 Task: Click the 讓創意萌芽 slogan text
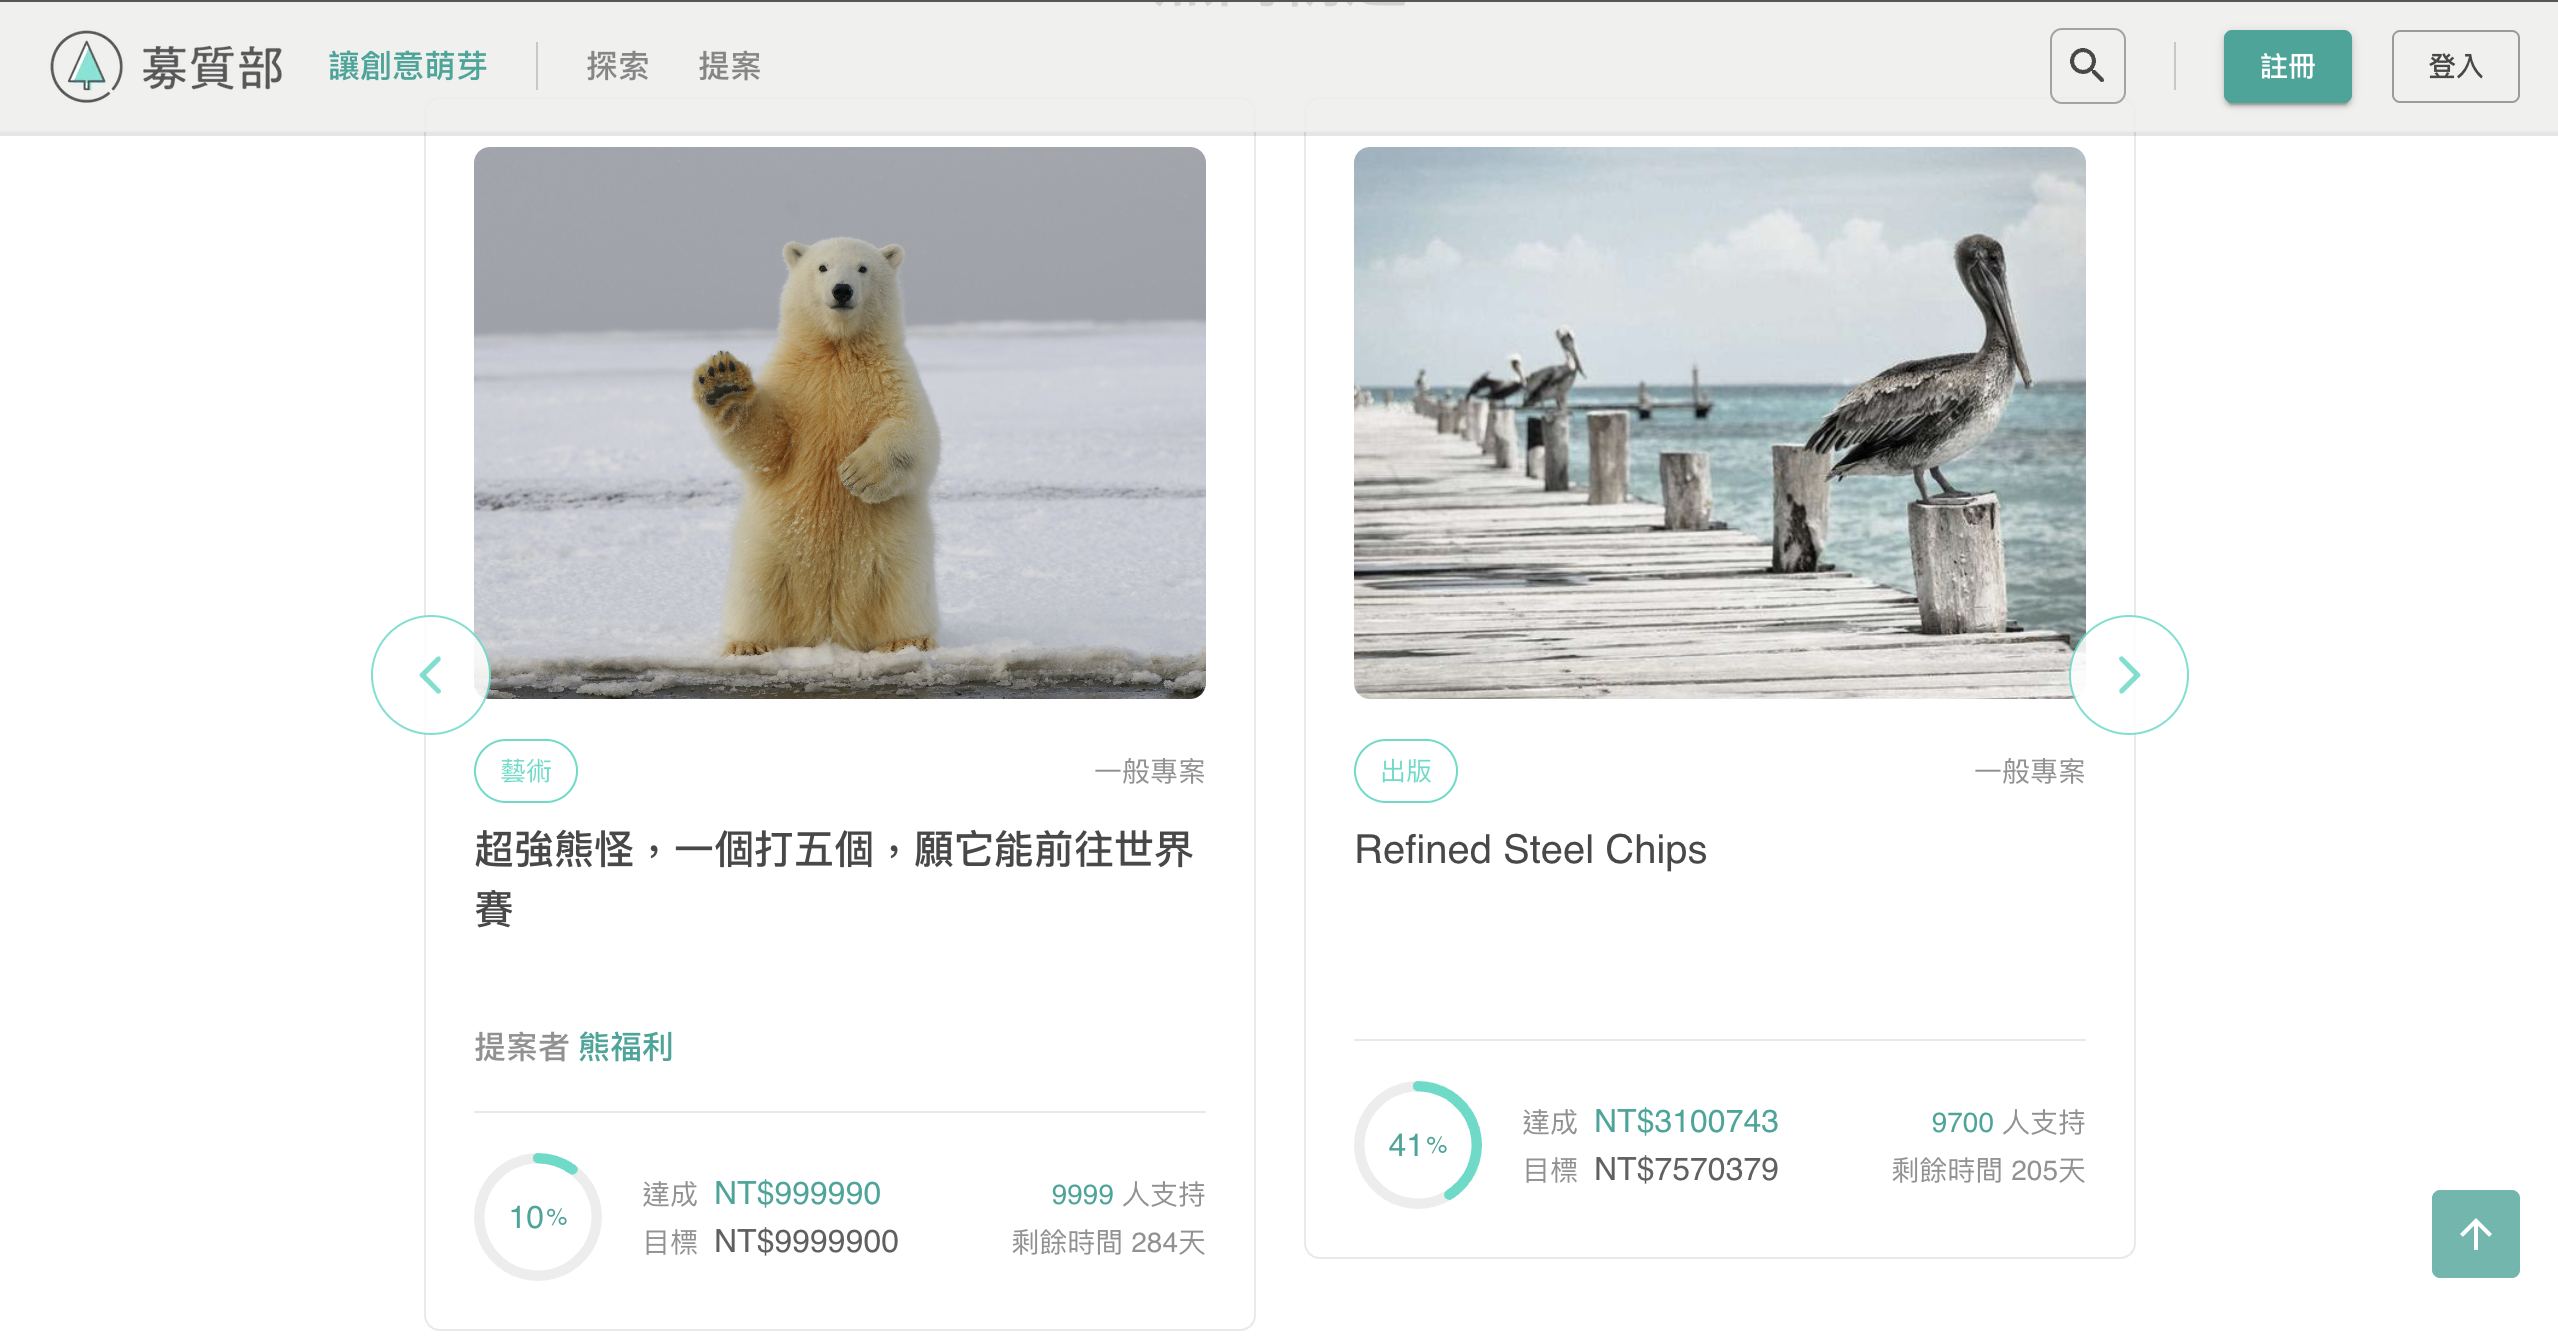click(x=407, y=67)
